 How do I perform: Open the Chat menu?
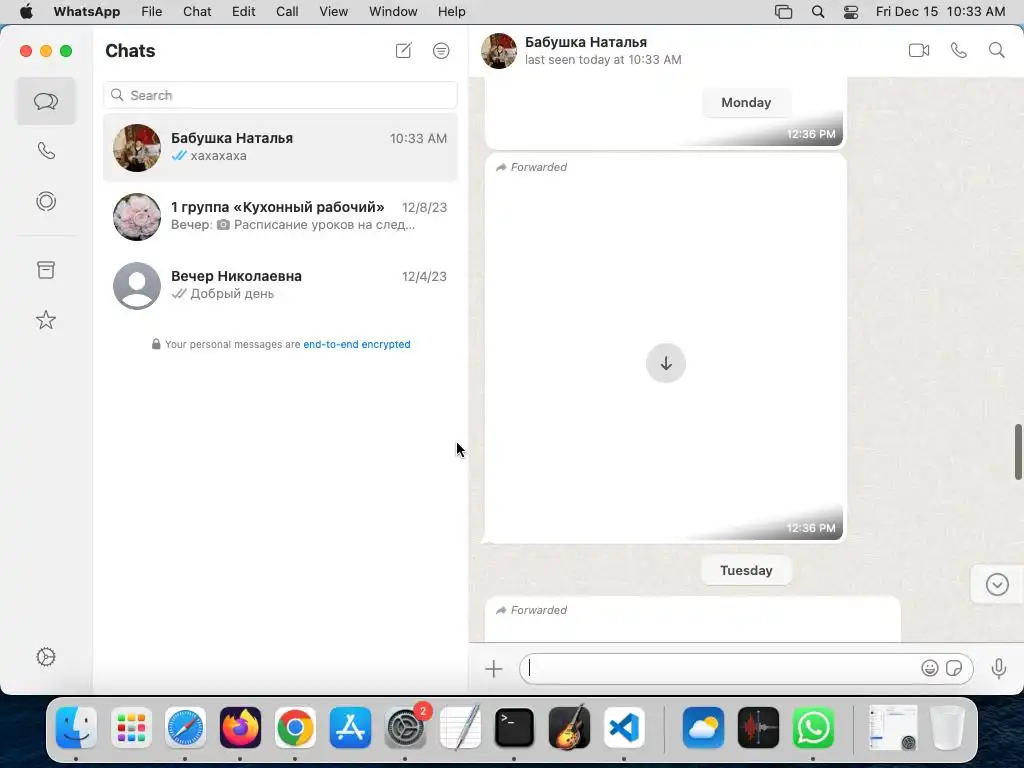pyautogui.click(x=197, y=12)
